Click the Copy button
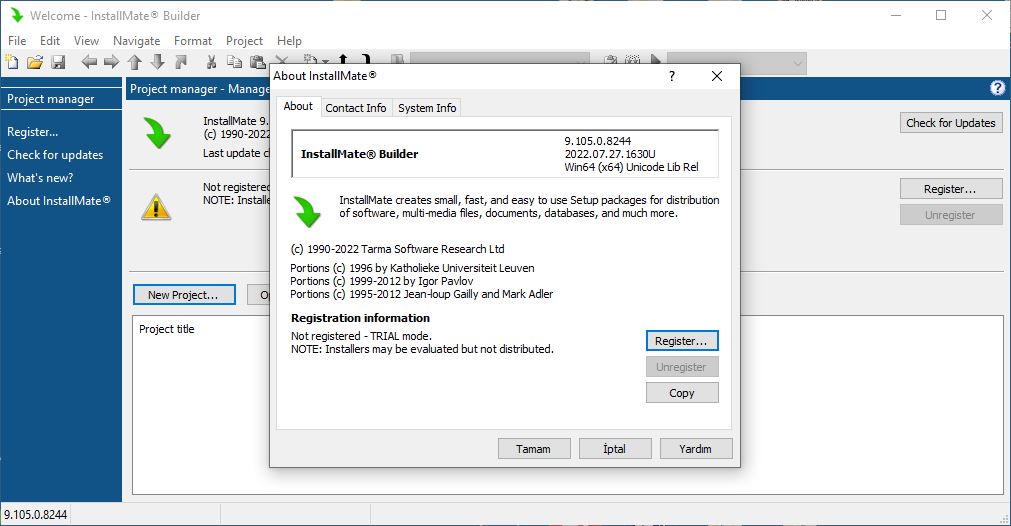 (x=682, y=393)
